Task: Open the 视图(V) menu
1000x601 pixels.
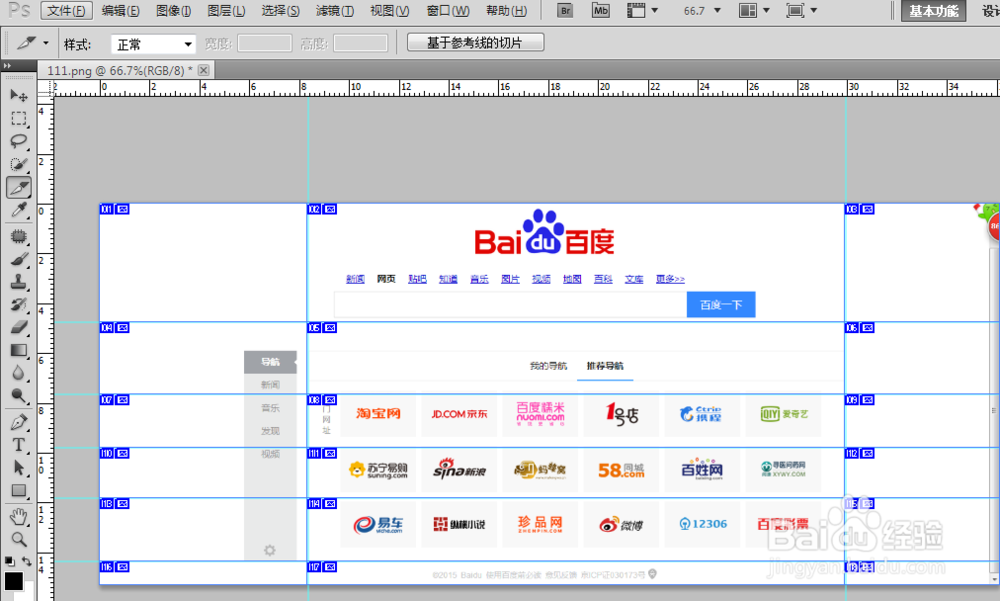Action: [x=389, y=11]
